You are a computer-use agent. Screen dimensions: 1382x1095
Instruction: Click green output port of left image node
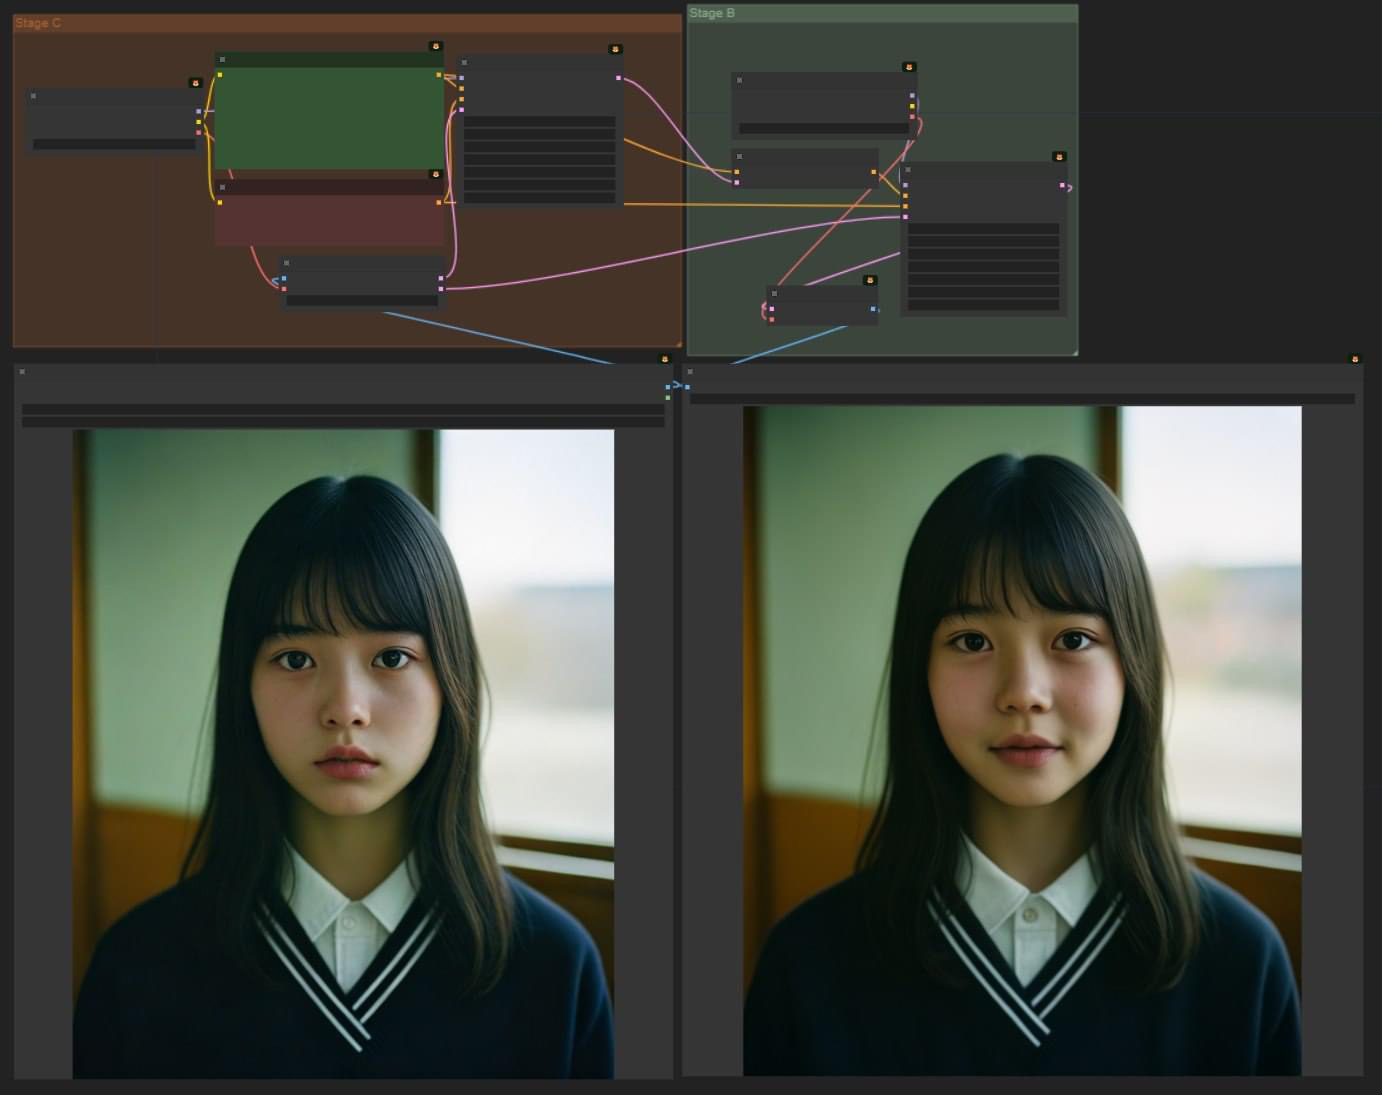[668, 398]
